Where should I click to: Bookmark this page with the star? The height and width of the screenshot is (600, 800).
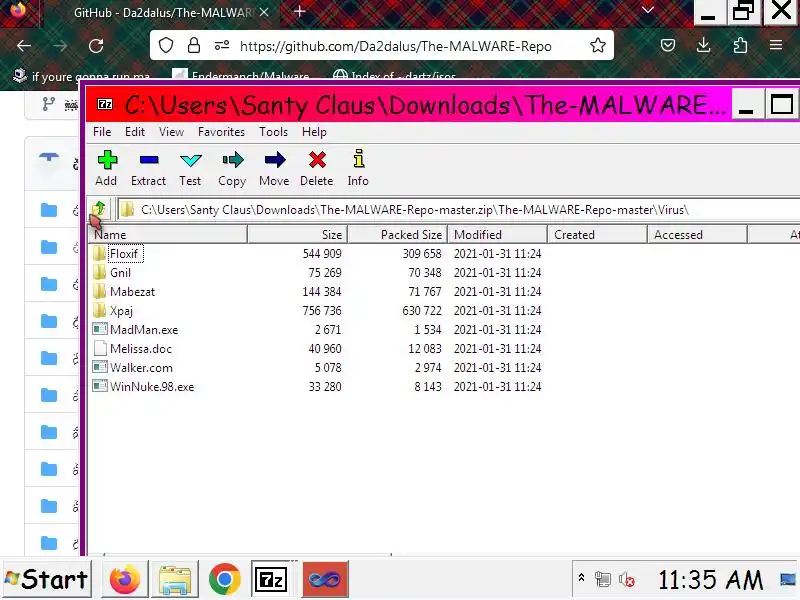tap(597, 46)
